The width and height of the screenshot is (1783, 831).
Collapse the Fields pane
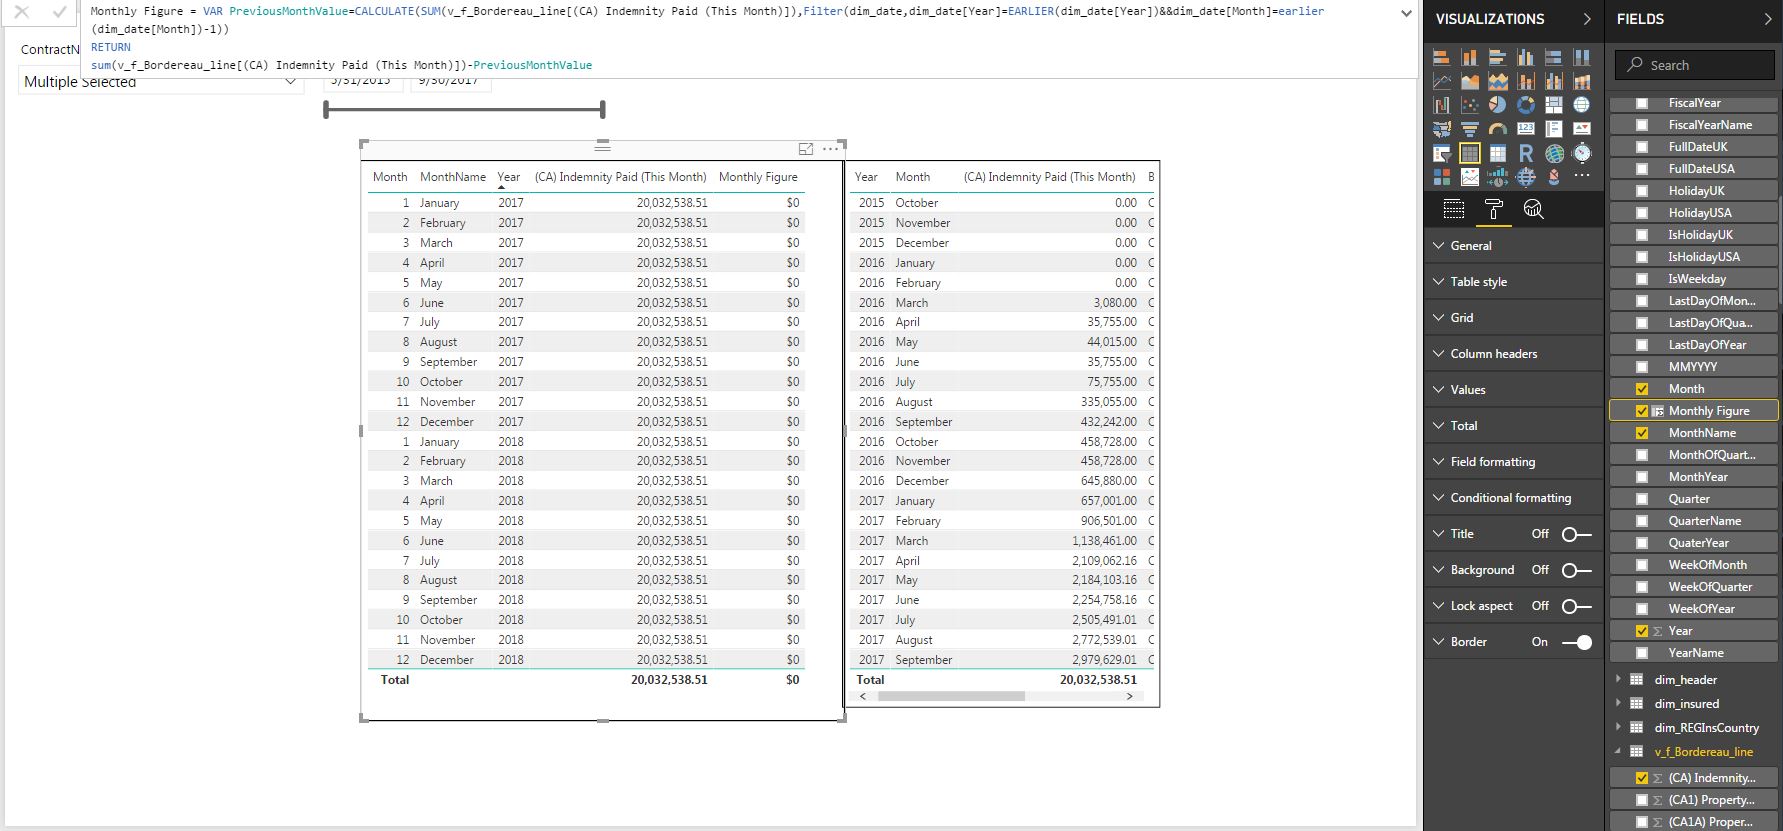point(1768,19)
